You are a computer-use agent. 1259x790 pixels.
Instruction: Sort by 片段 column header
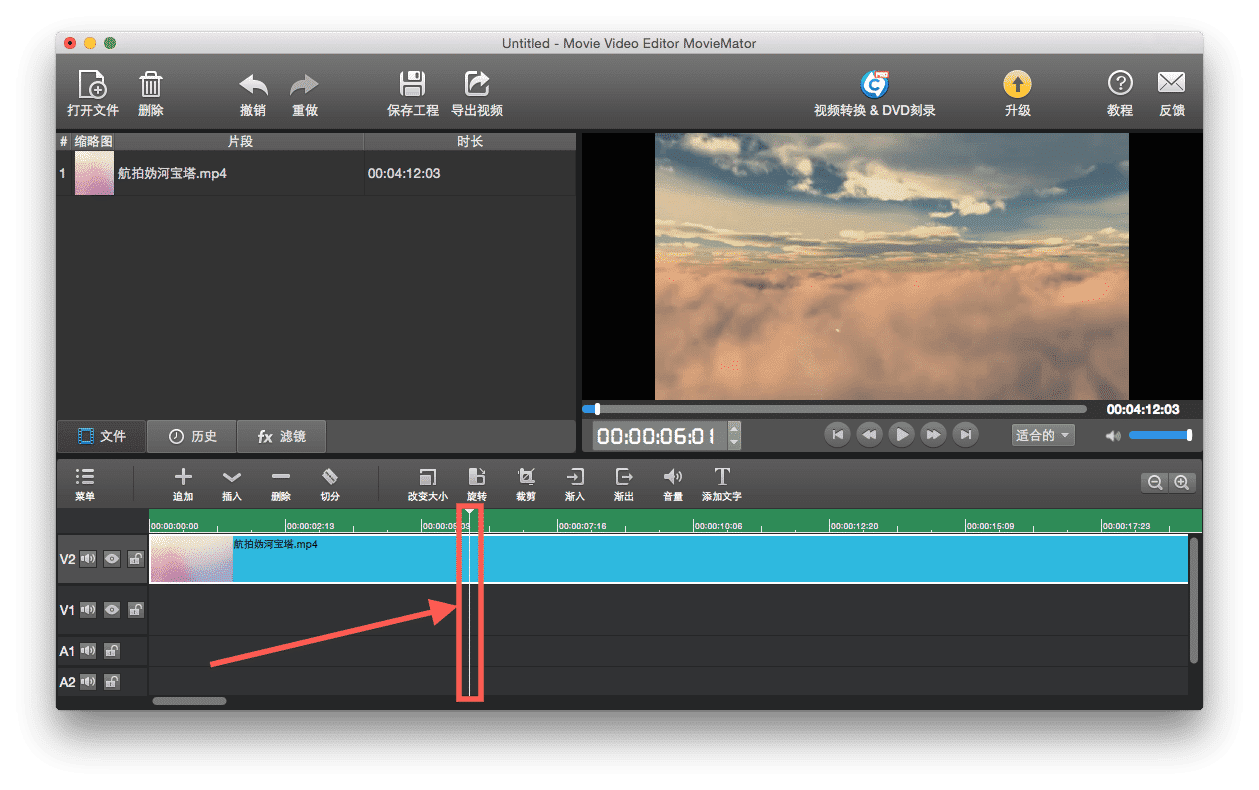click(x=240, y=142)
